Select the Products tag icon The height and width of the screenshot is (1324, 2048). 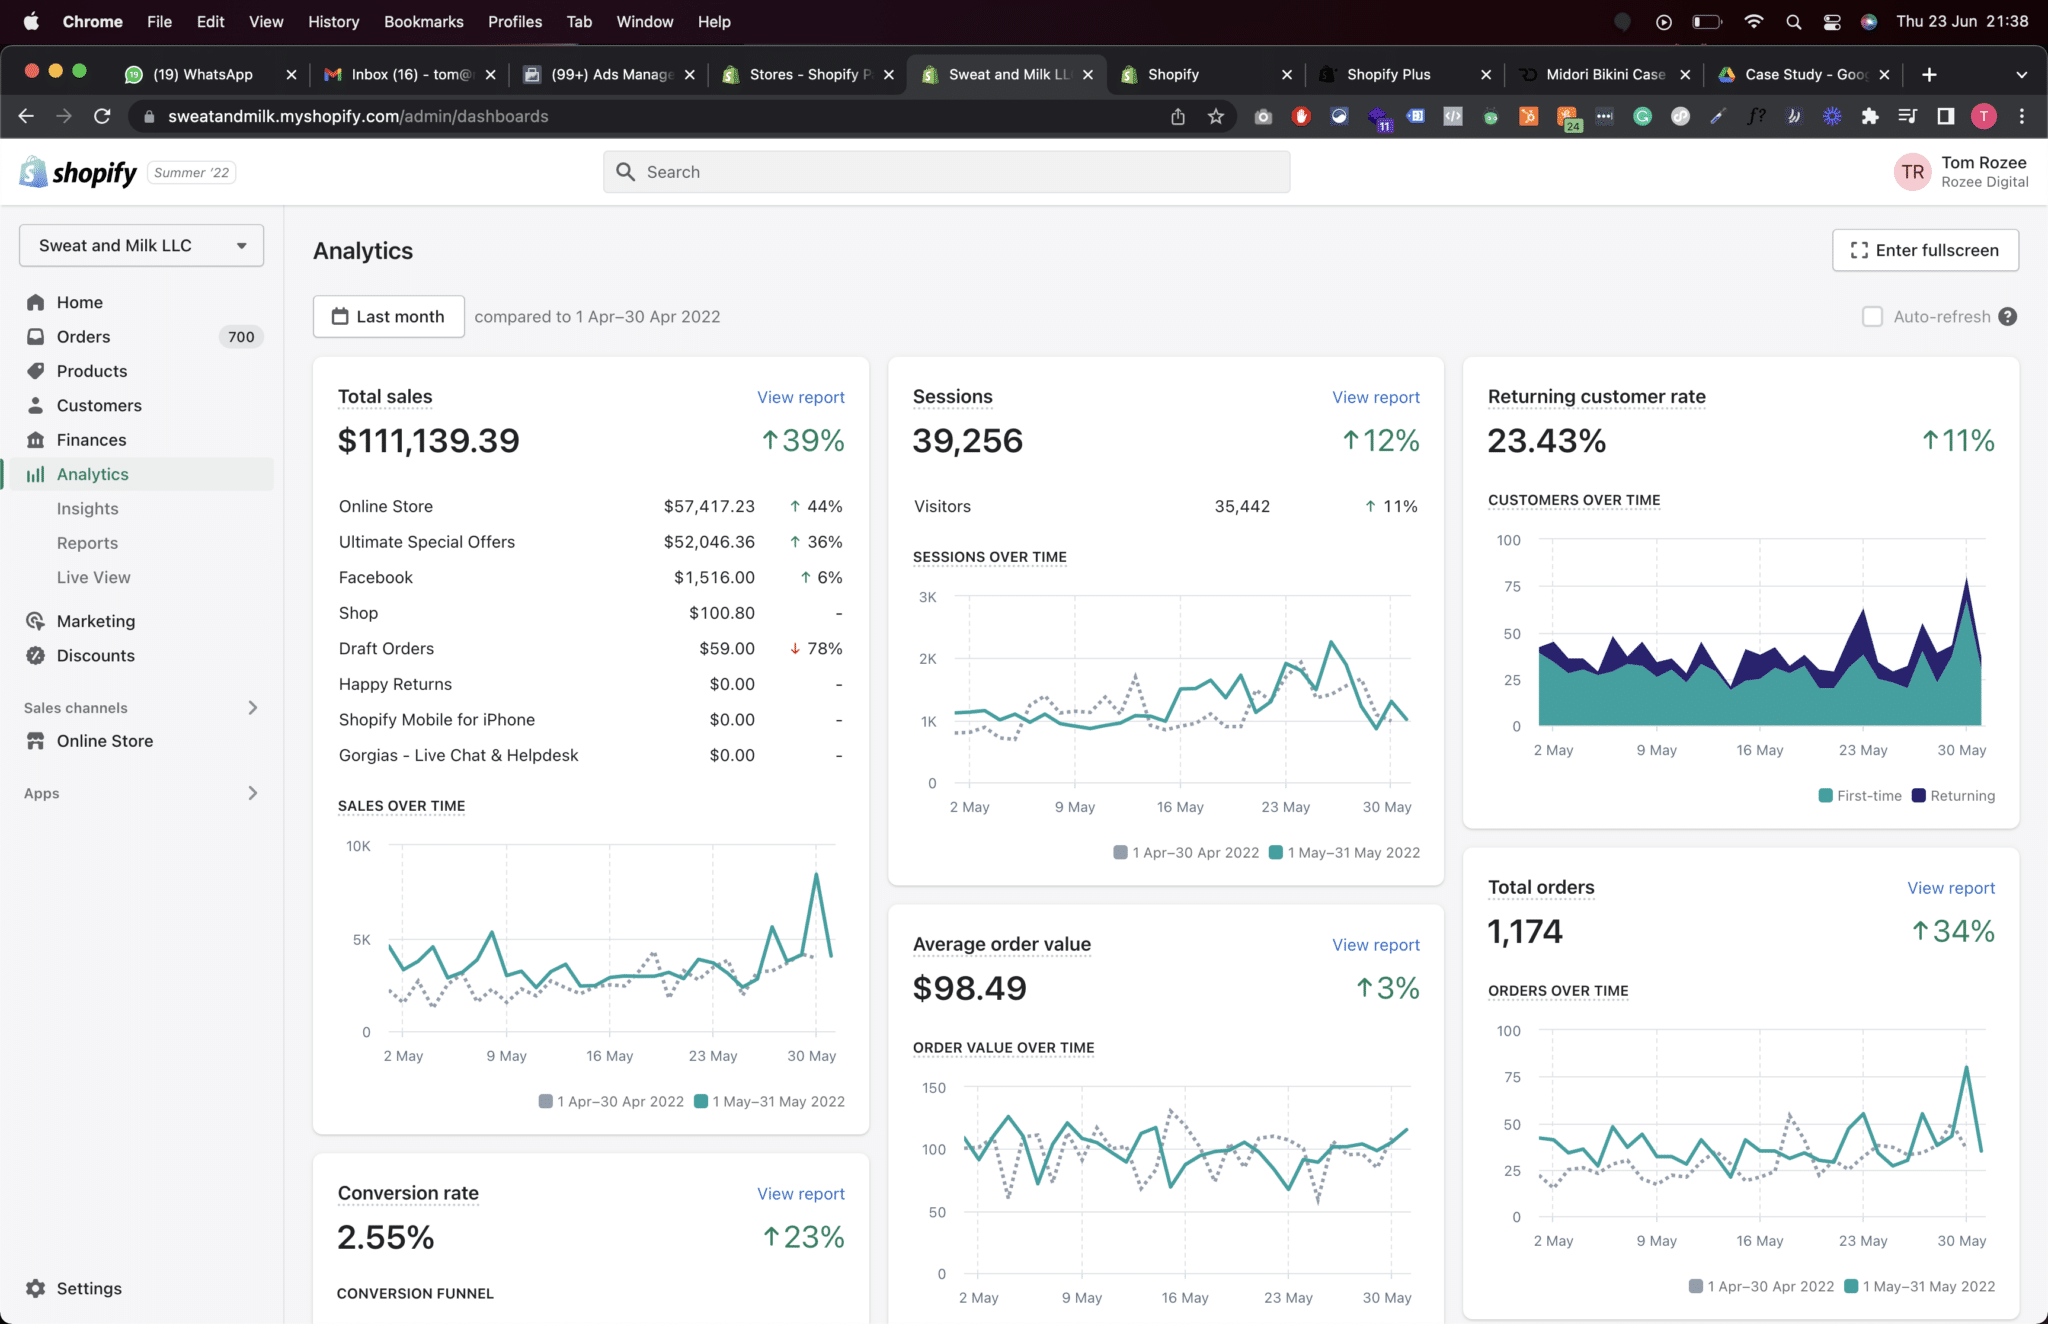coord(36,371)
